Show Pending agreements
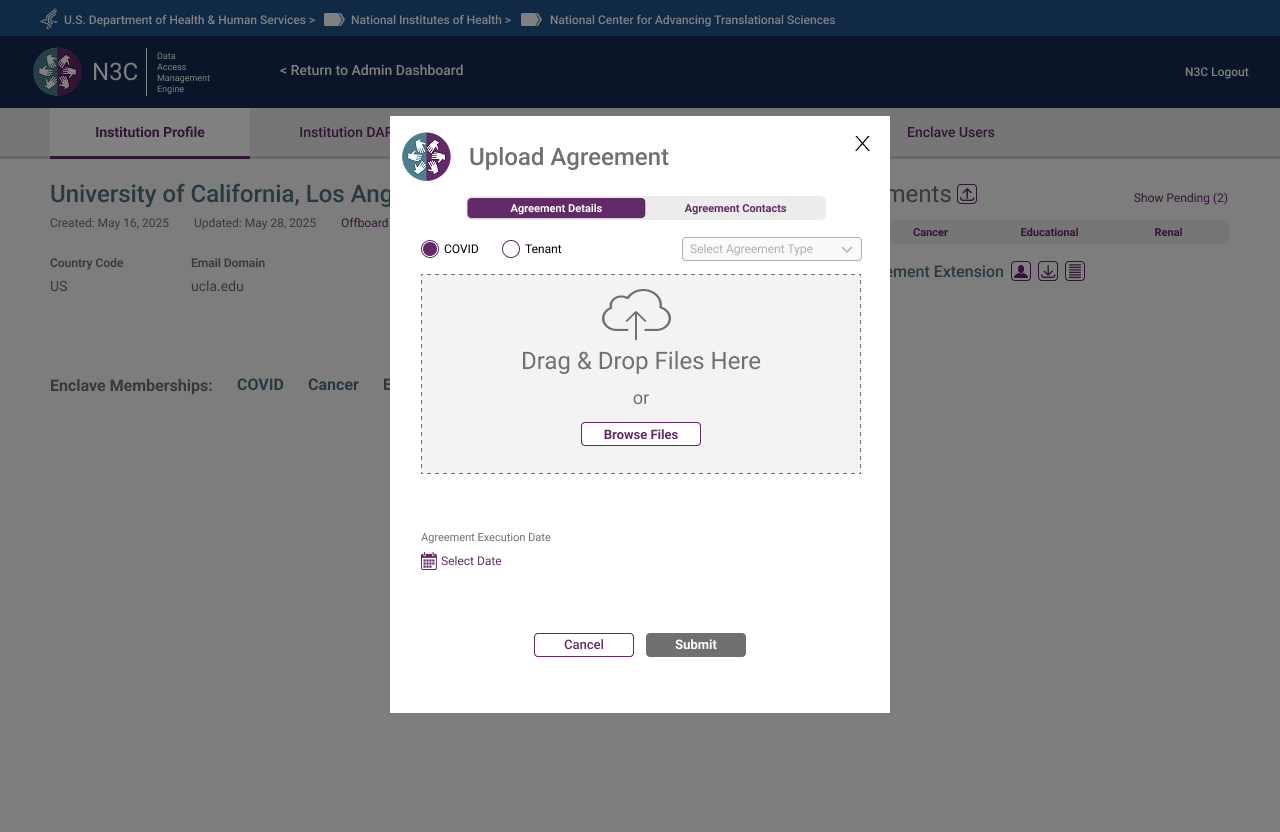 (1180, 198)
